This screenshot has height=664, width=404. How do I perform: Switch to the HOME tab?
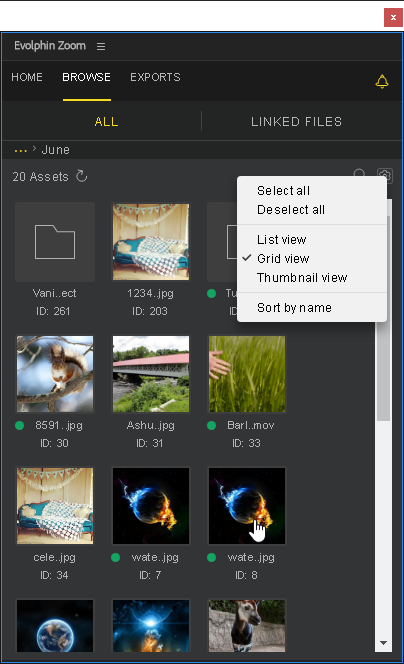27,77
